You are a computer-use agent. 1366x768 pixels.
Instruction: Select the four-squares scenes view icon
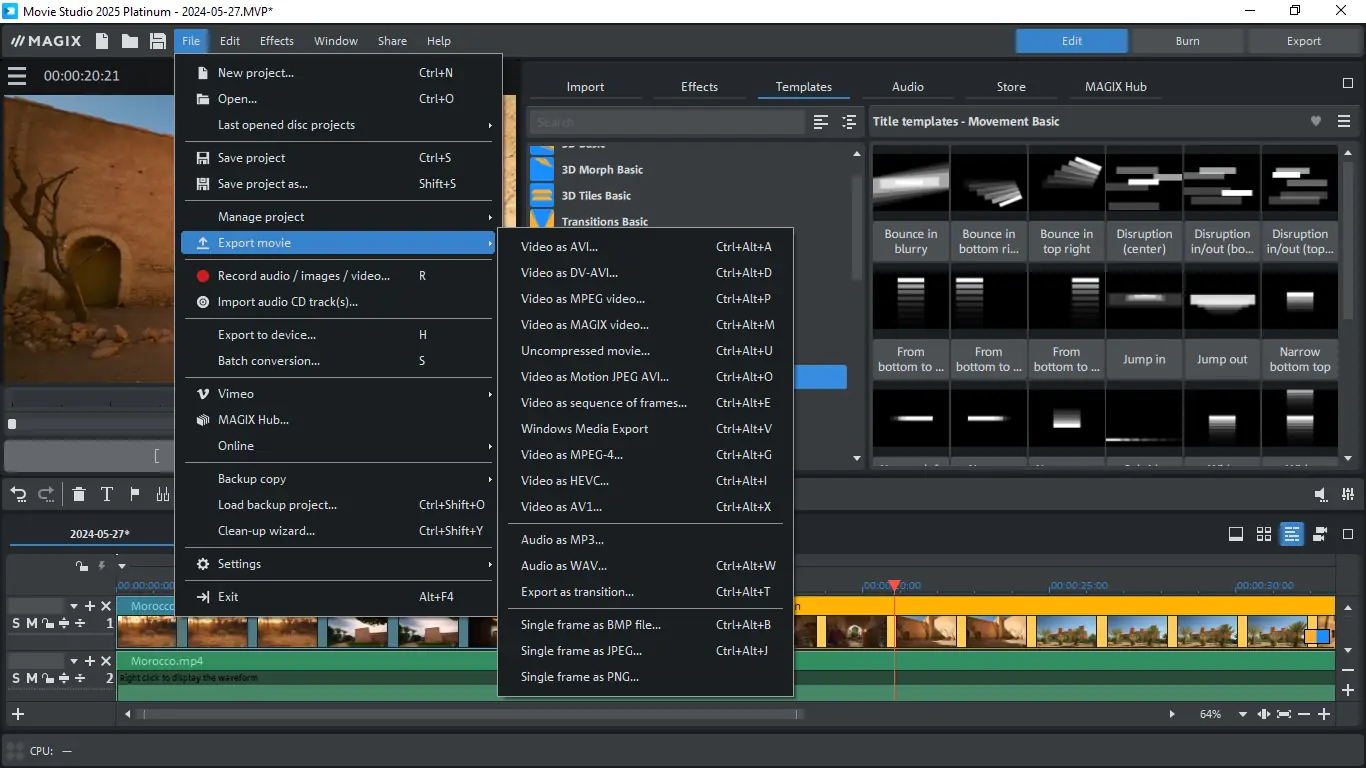(x=1264, y=535)
